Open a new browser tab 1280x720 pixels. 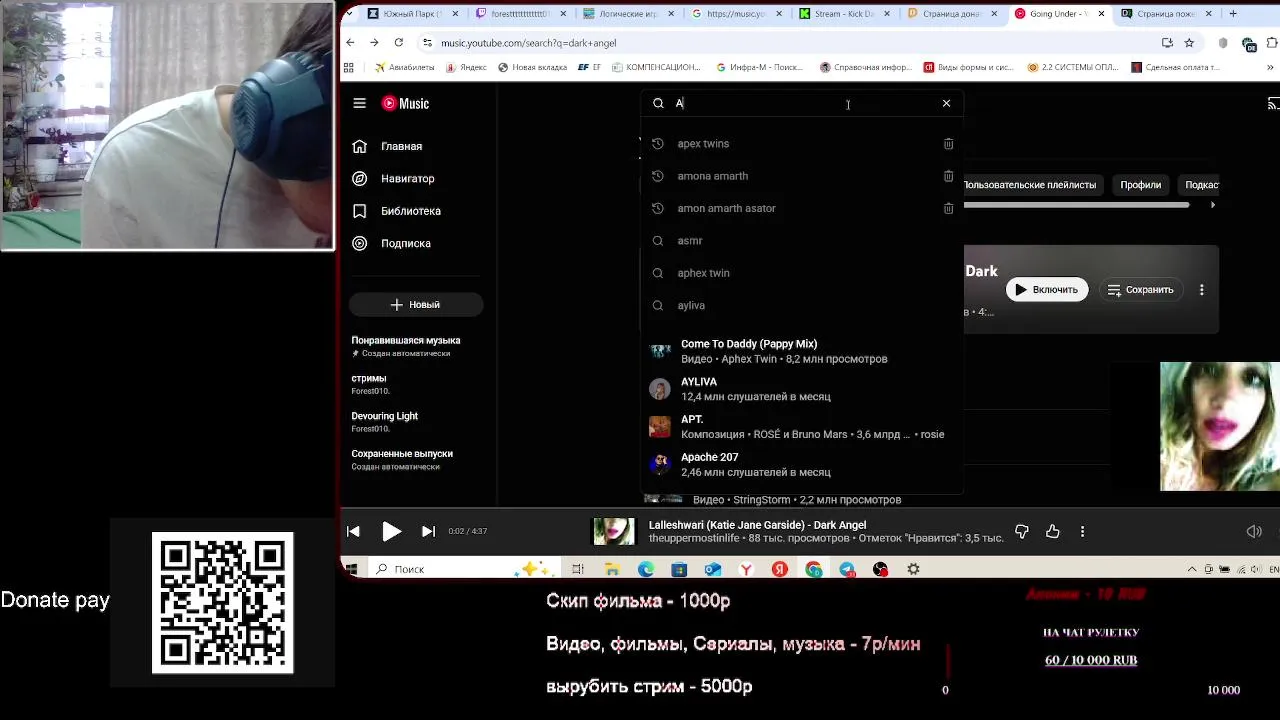(x=1232, y=14)
